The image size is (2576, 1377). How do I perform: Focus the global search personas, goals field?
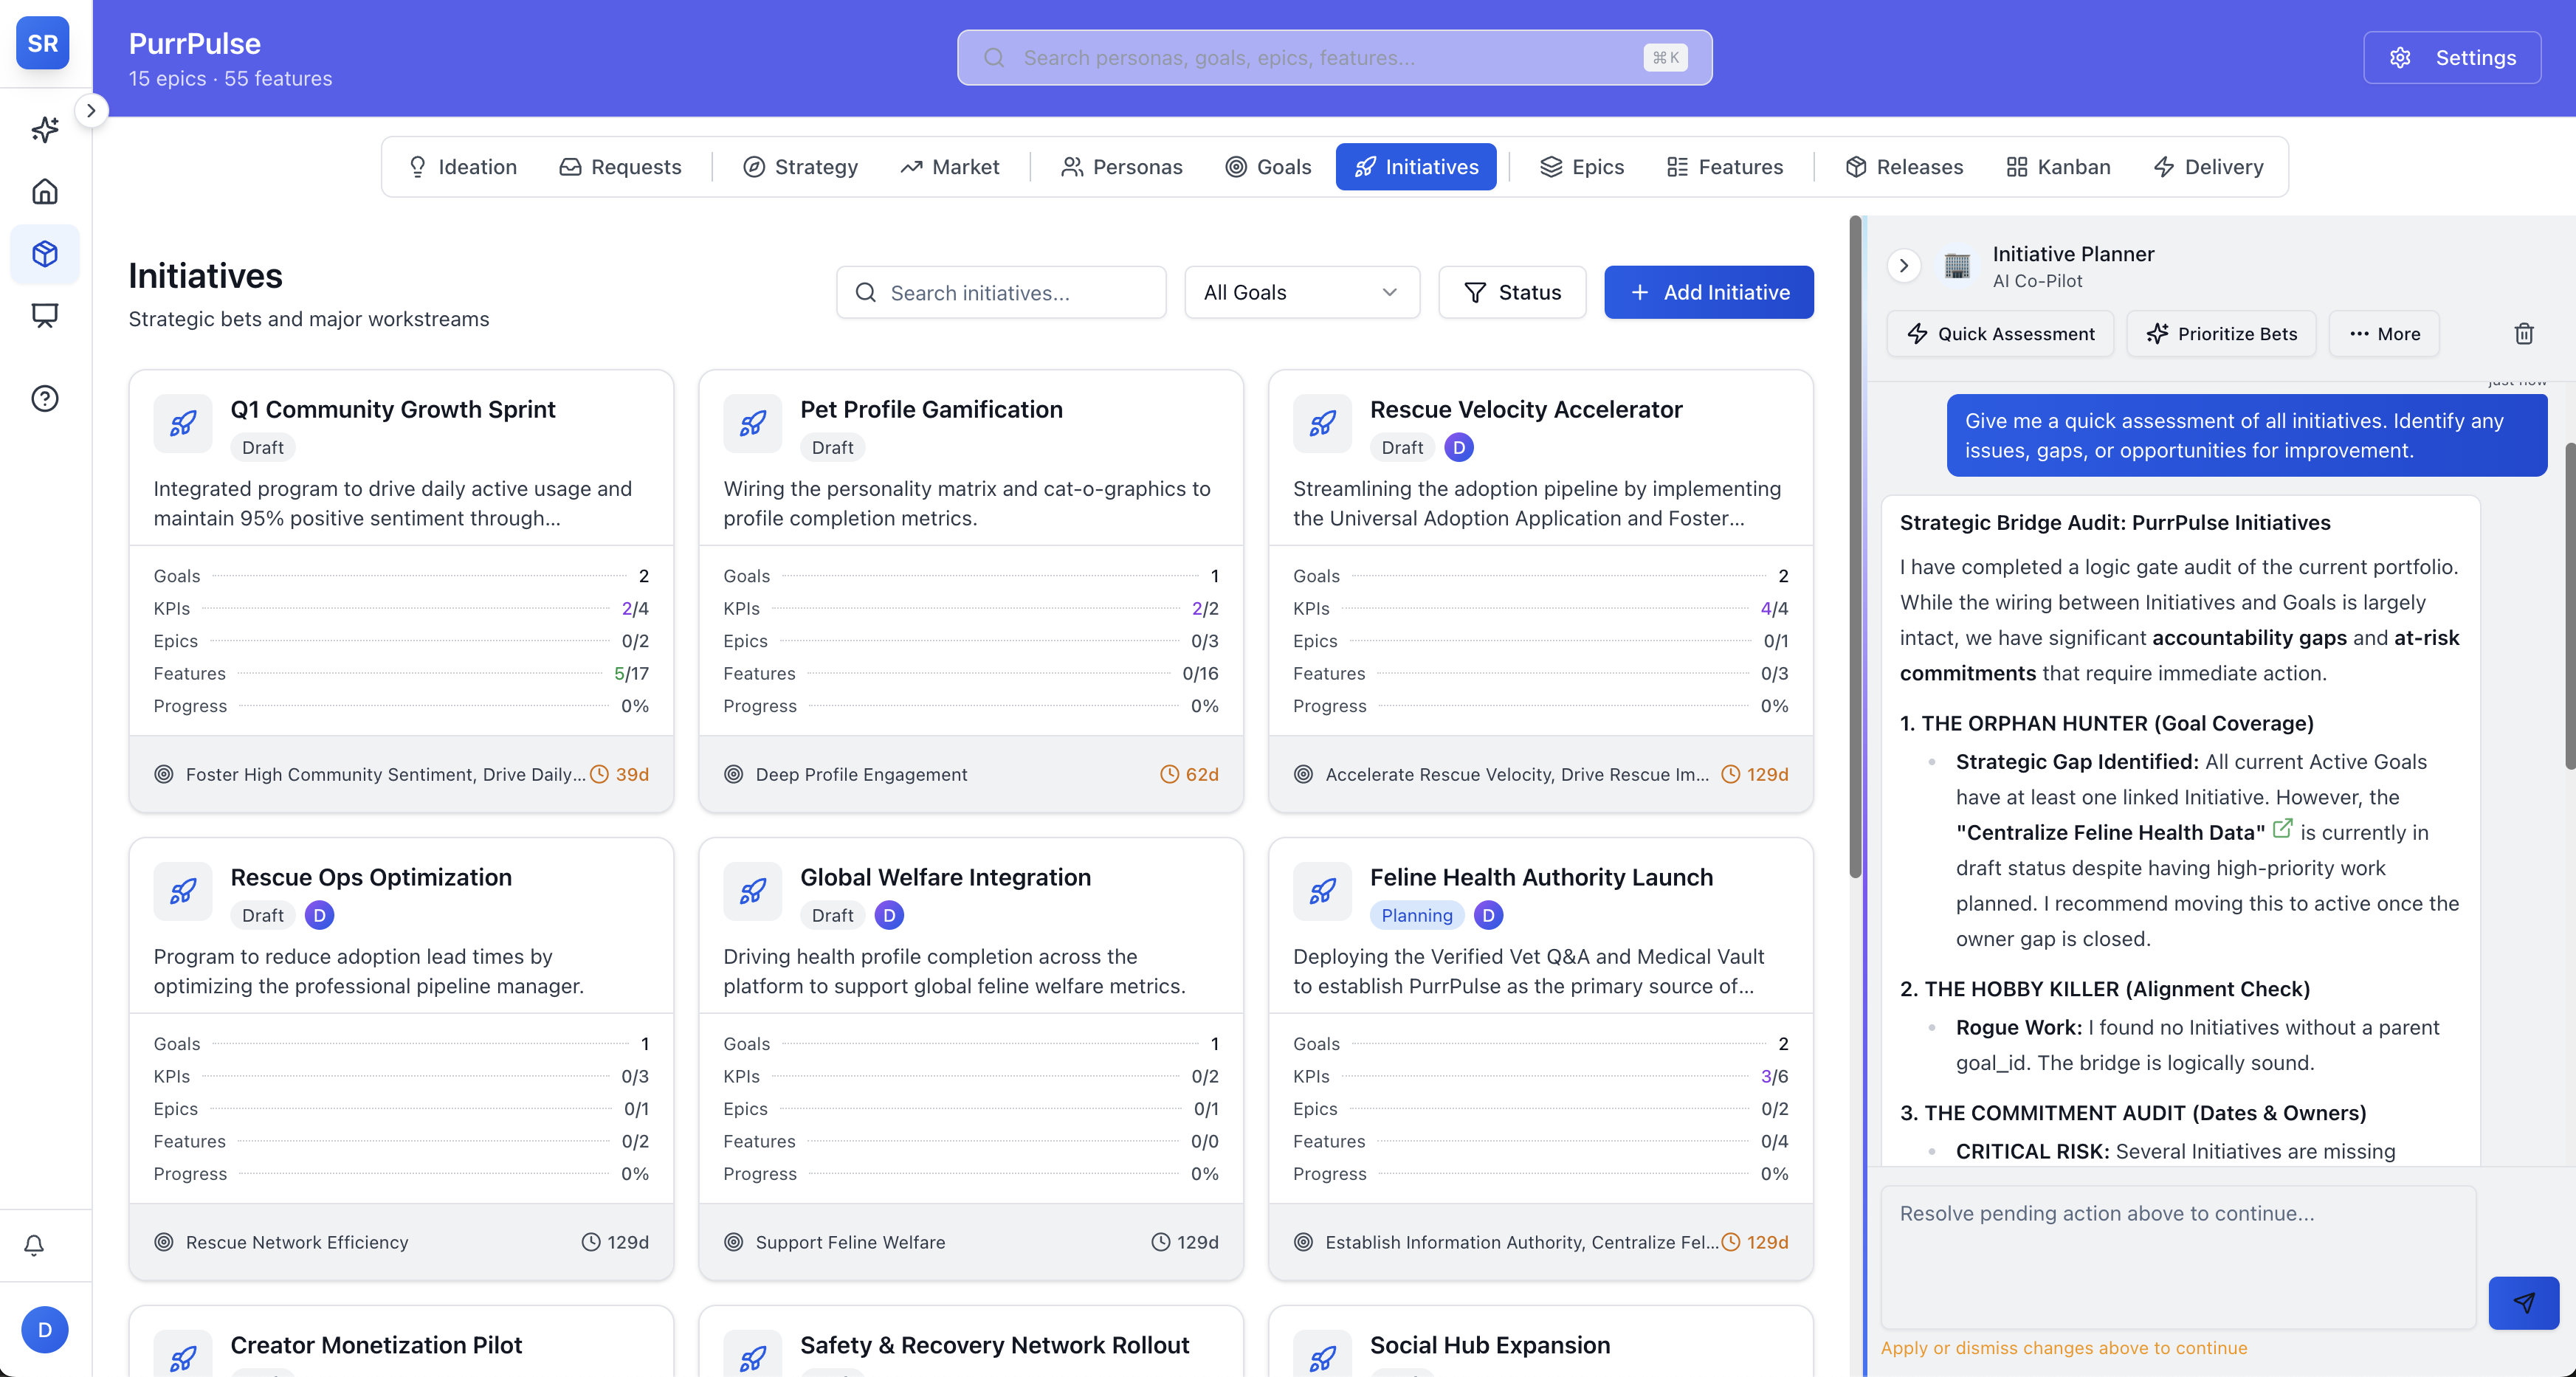(1334, 58)
